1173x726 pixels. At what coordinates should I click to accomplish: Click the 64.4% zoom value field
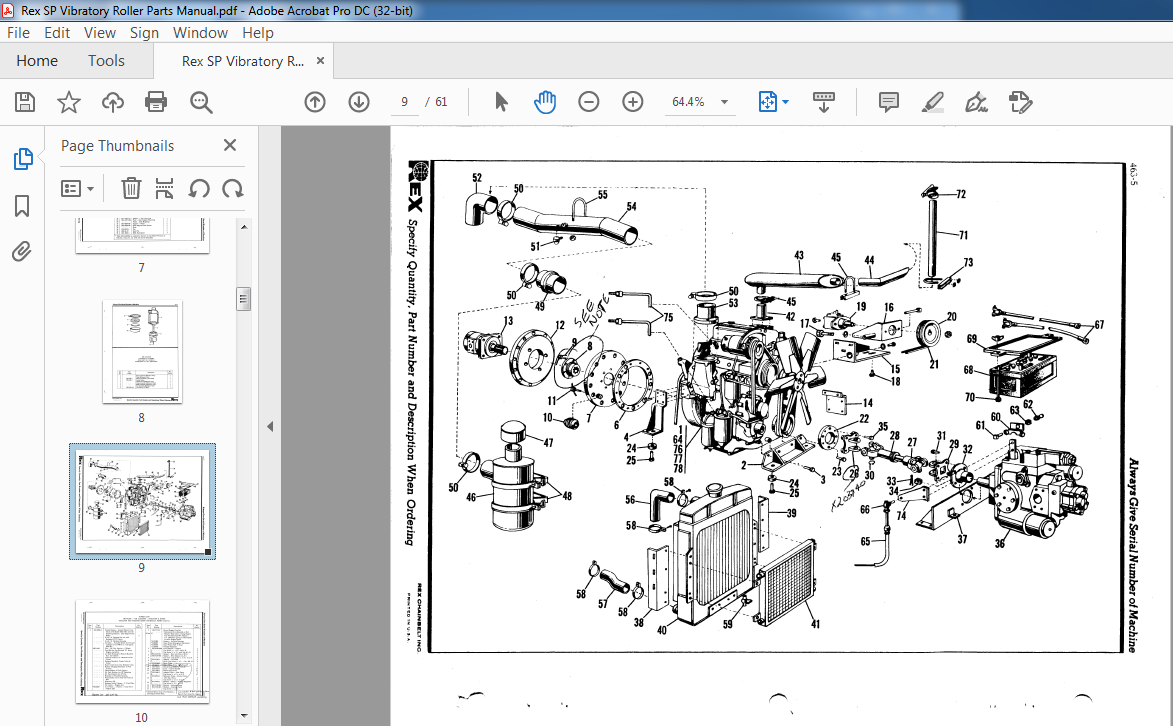[x=688, y=102]
